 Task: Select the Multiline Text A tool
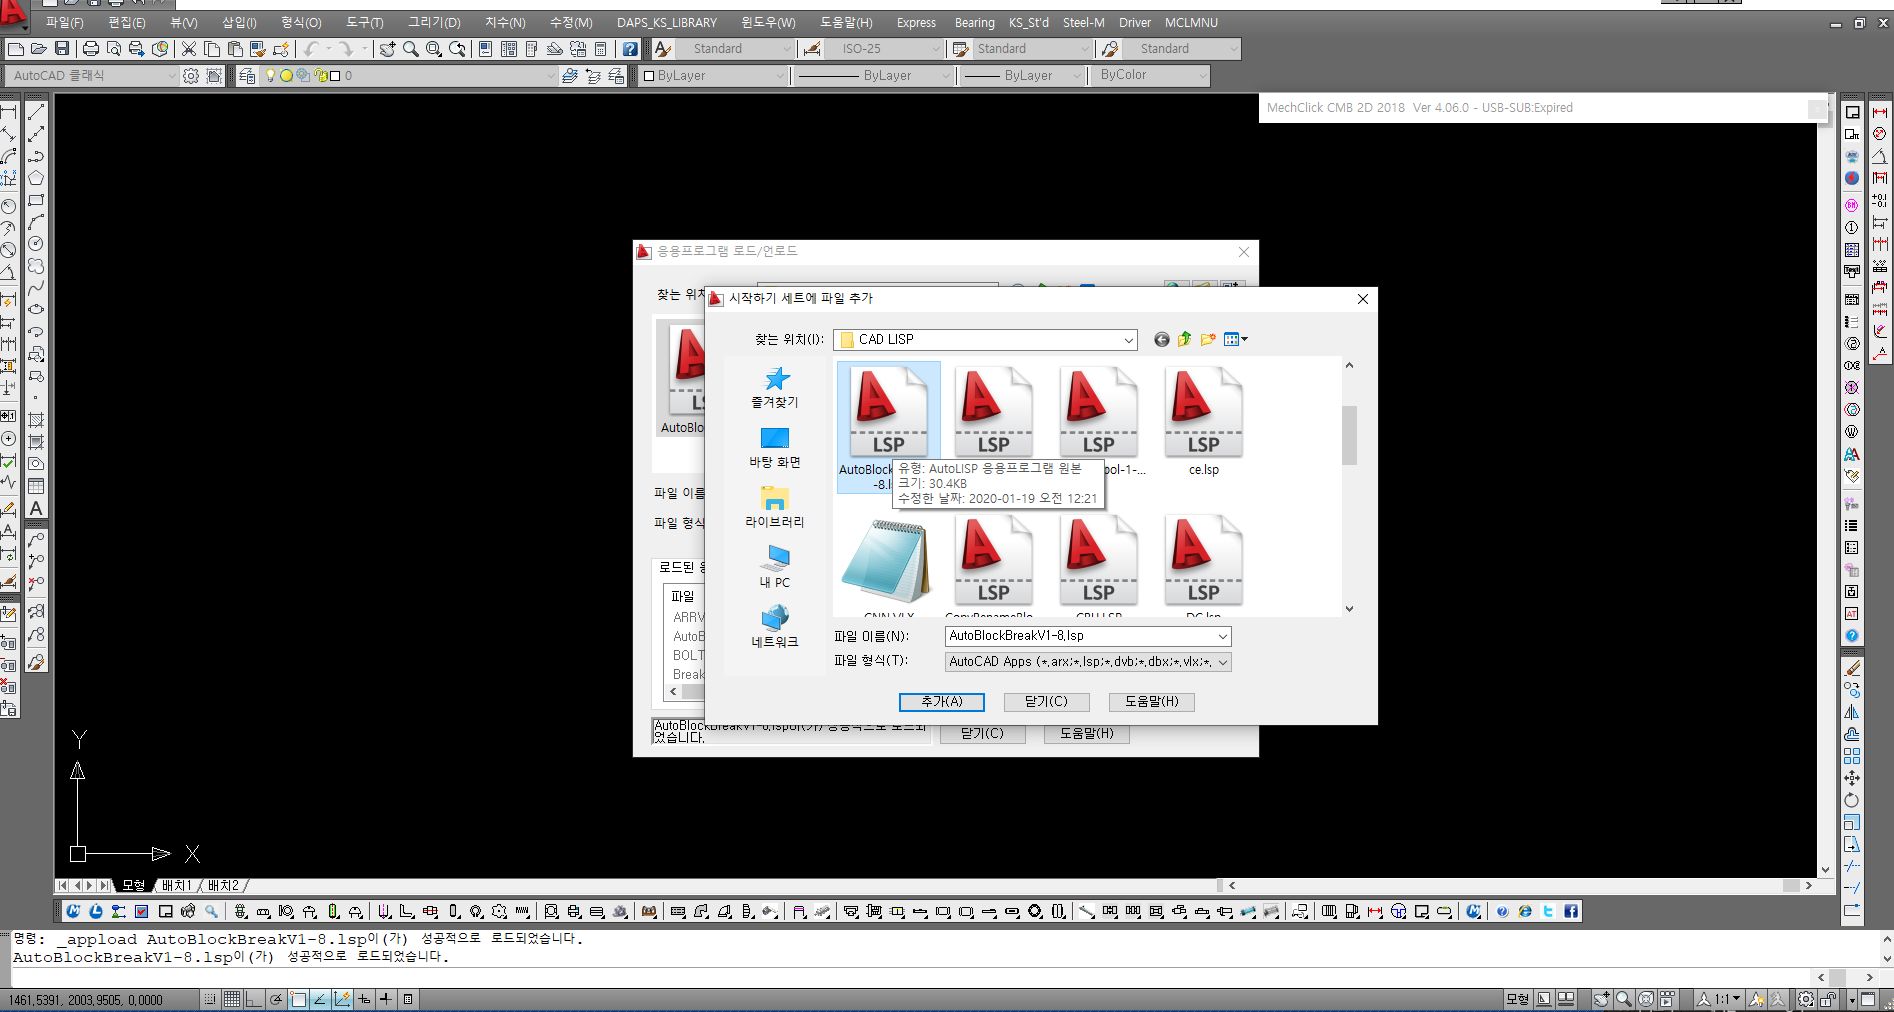(x=36, y=508)
